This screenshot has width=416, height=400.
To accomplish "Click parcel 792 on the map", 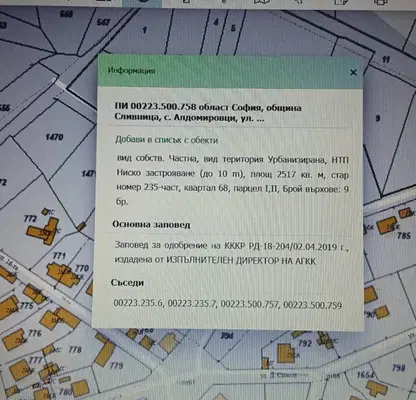I will tap(305, 343).
